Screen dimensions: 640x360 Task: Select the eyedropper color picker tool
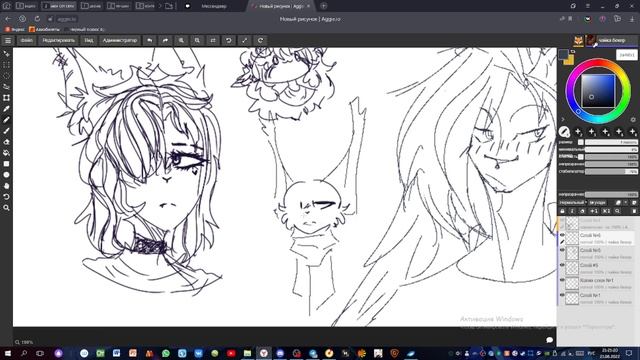6,109
